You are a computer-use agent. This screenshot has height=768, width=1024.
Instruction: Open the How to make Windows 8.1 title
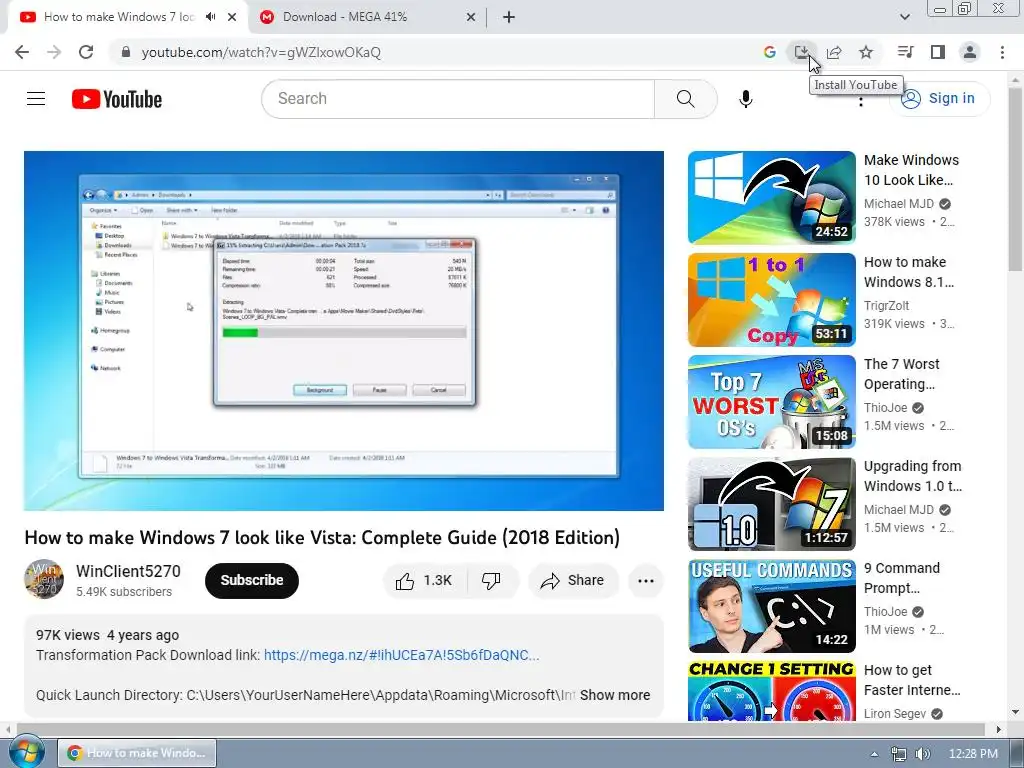click(908, 272)
